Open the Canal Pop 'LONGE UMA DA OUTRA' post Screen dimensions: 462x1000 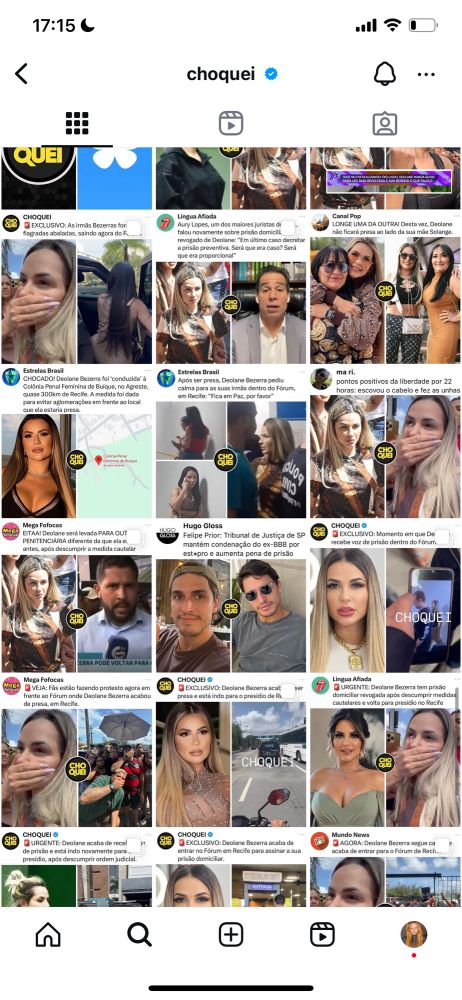click(385, 288)
